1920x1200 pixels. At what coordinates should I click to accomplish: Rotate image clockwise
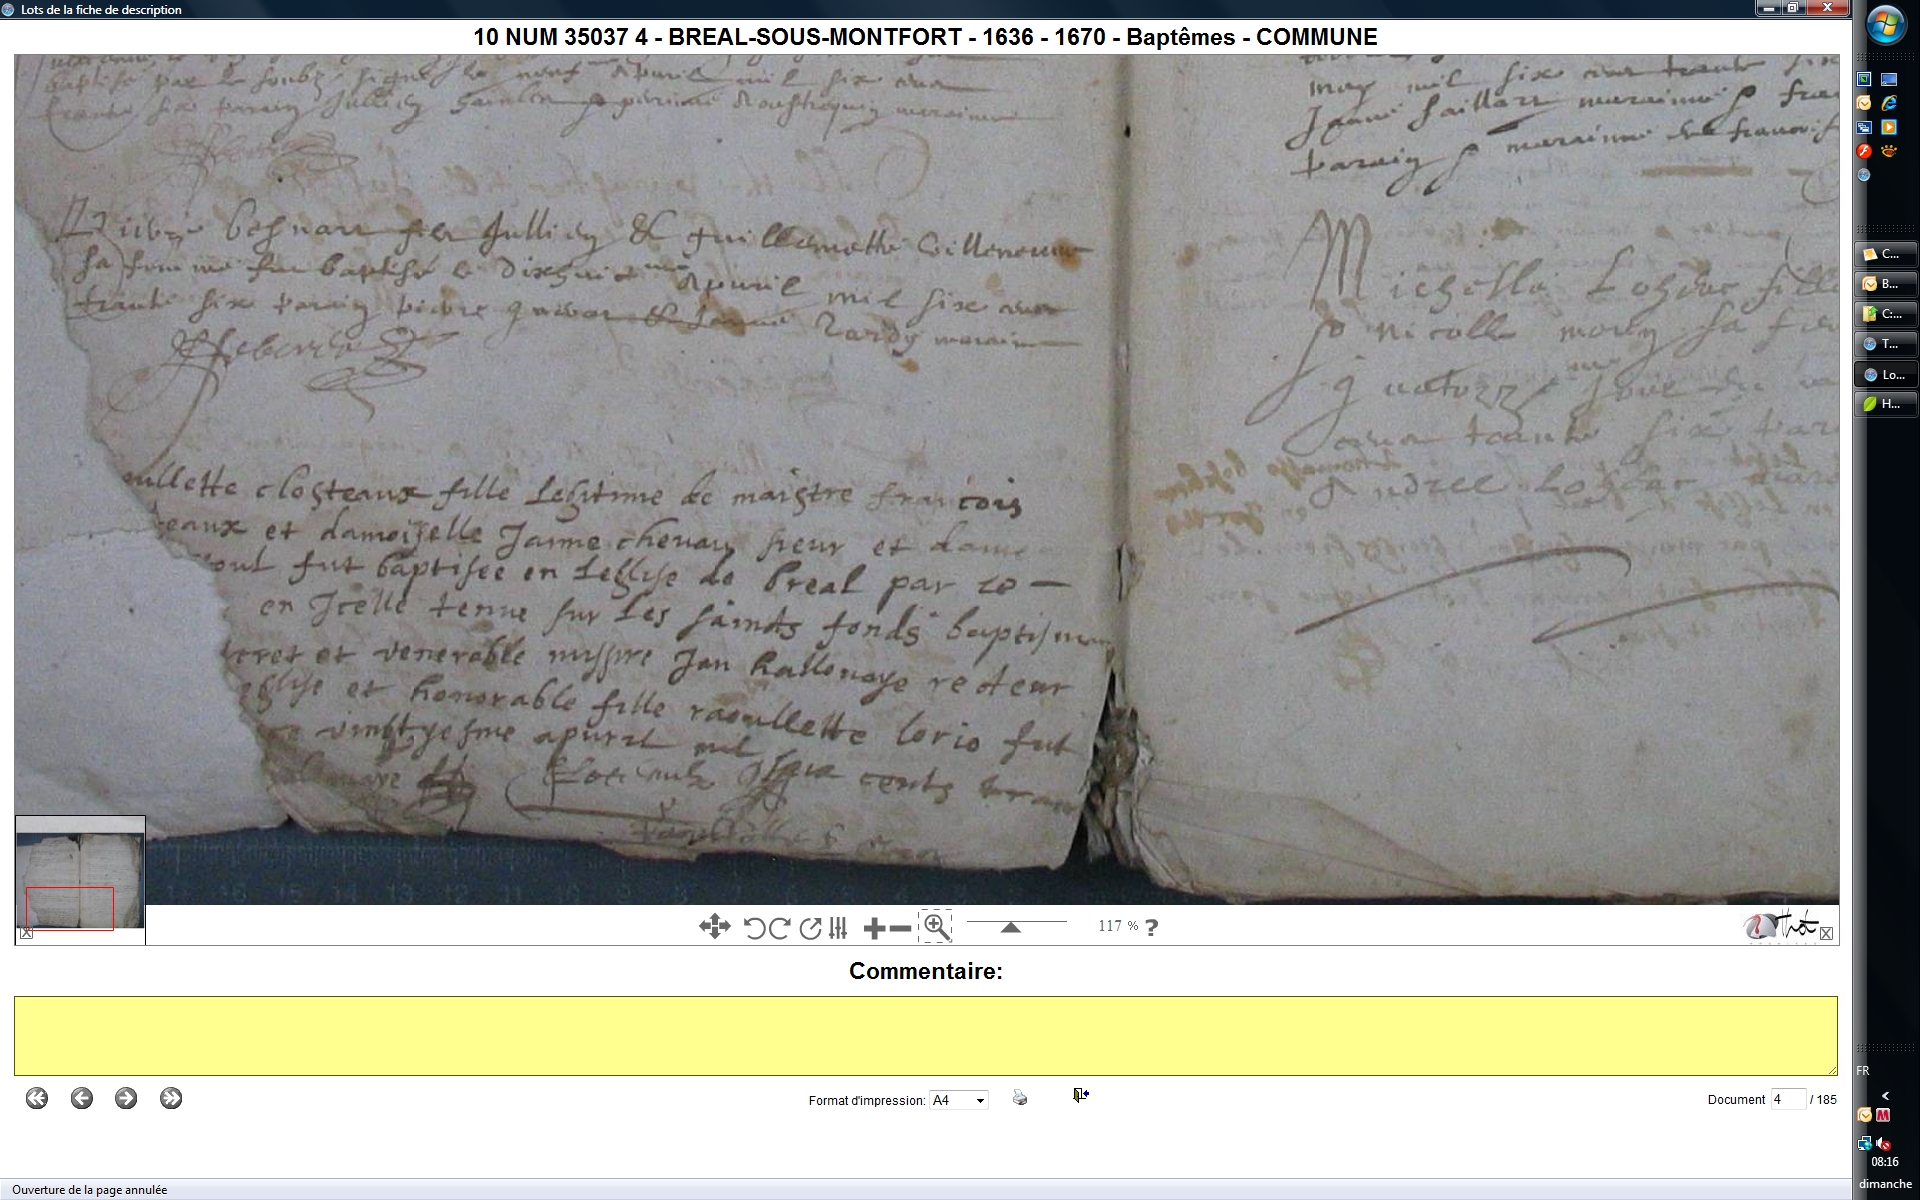(x=780, y=928)
